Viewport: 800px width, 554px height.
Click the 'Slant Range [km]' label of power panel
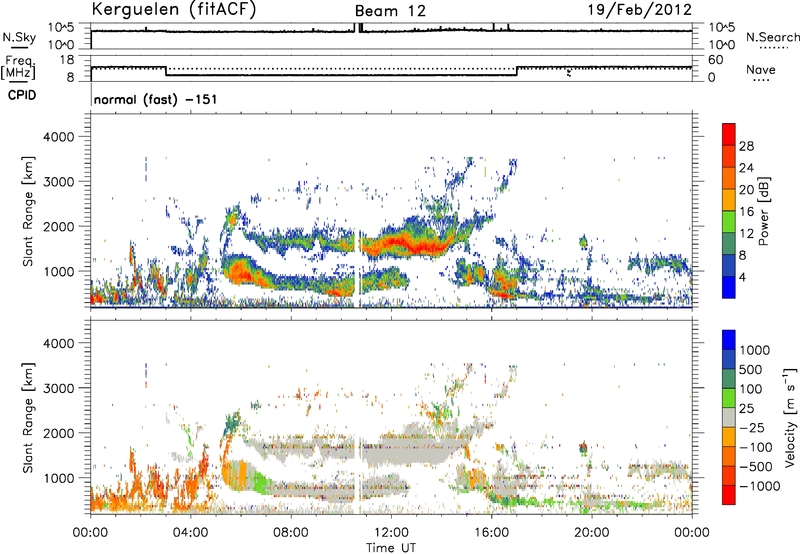click(x=28, y=211)
